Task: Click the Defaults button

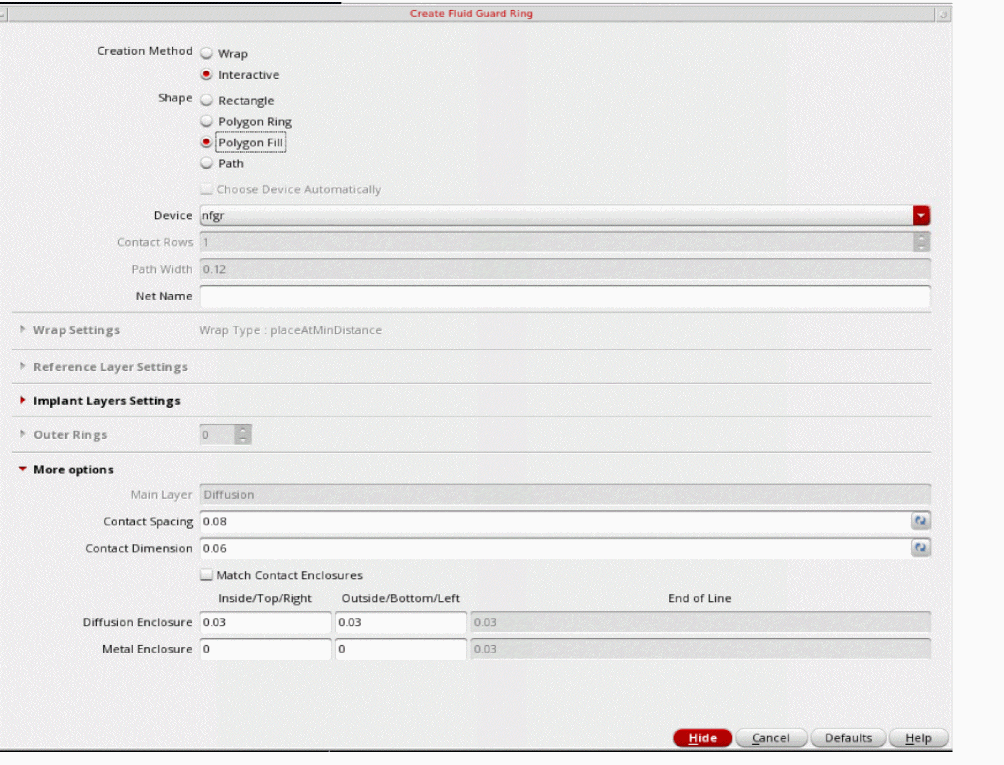Action: click(x=848, y=738)
